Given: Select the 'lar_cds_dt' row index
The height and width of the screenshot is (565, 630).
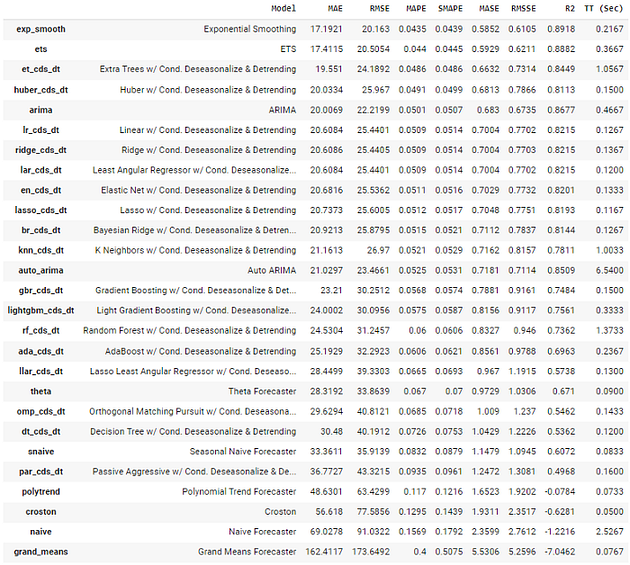Looking at the screenshot, I should 41,170.
